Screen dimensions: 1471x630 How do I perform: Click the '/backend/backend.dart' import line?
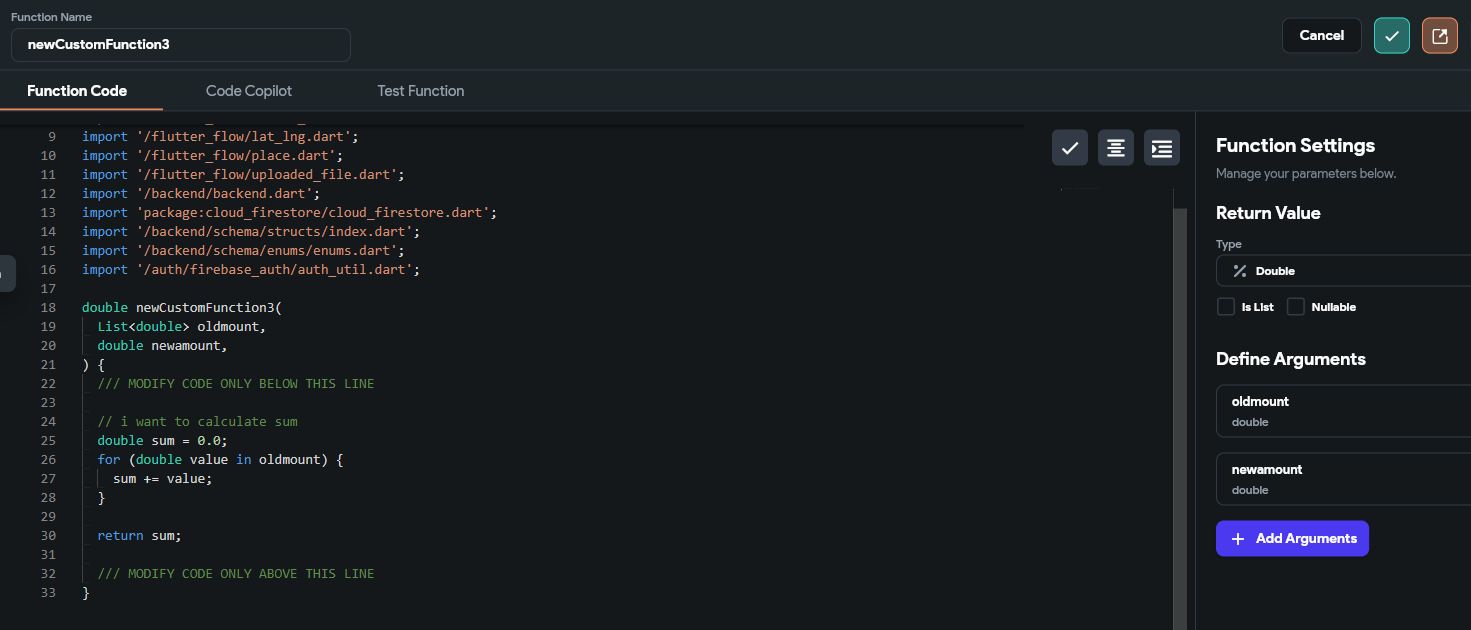pyautogui.click(x=201, y=193)
